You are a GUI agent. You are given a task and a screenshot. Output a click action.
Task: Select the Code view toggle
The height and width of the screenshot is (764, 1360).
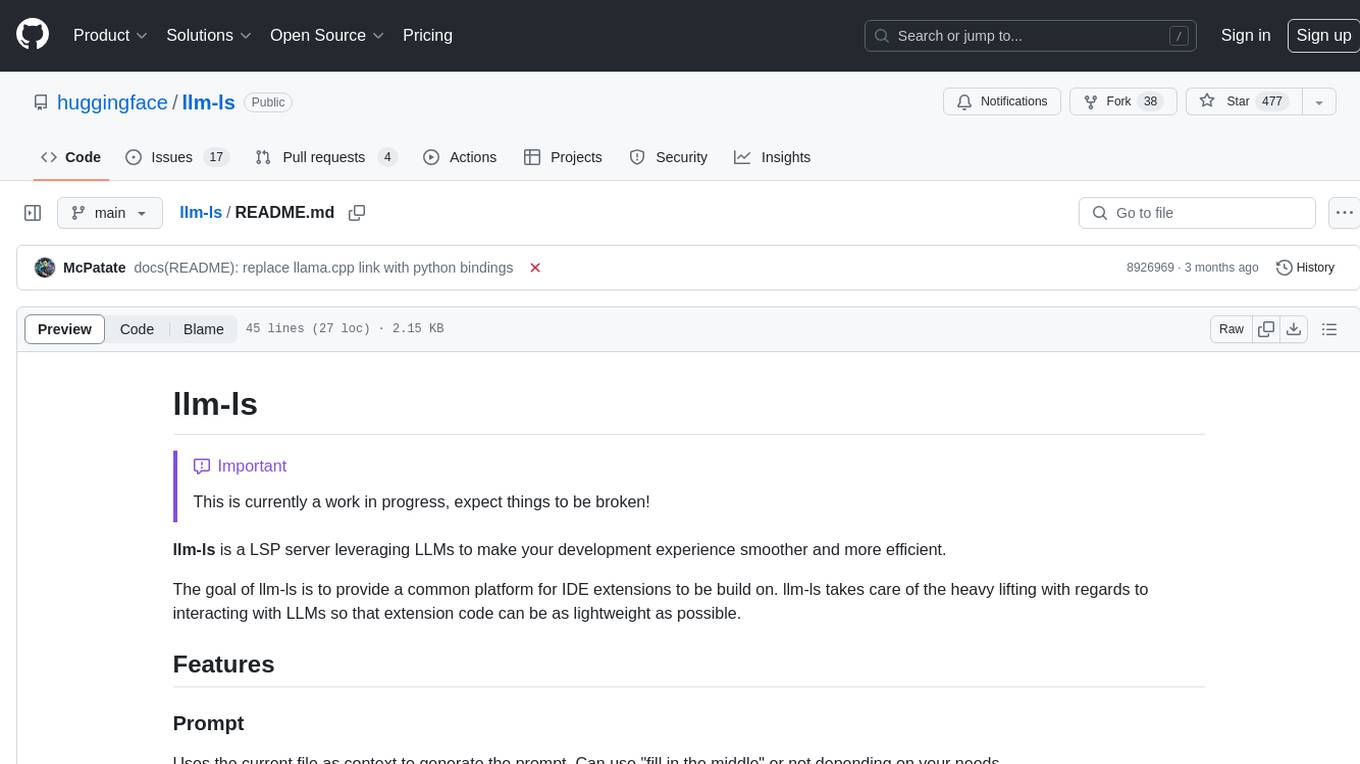137,329
